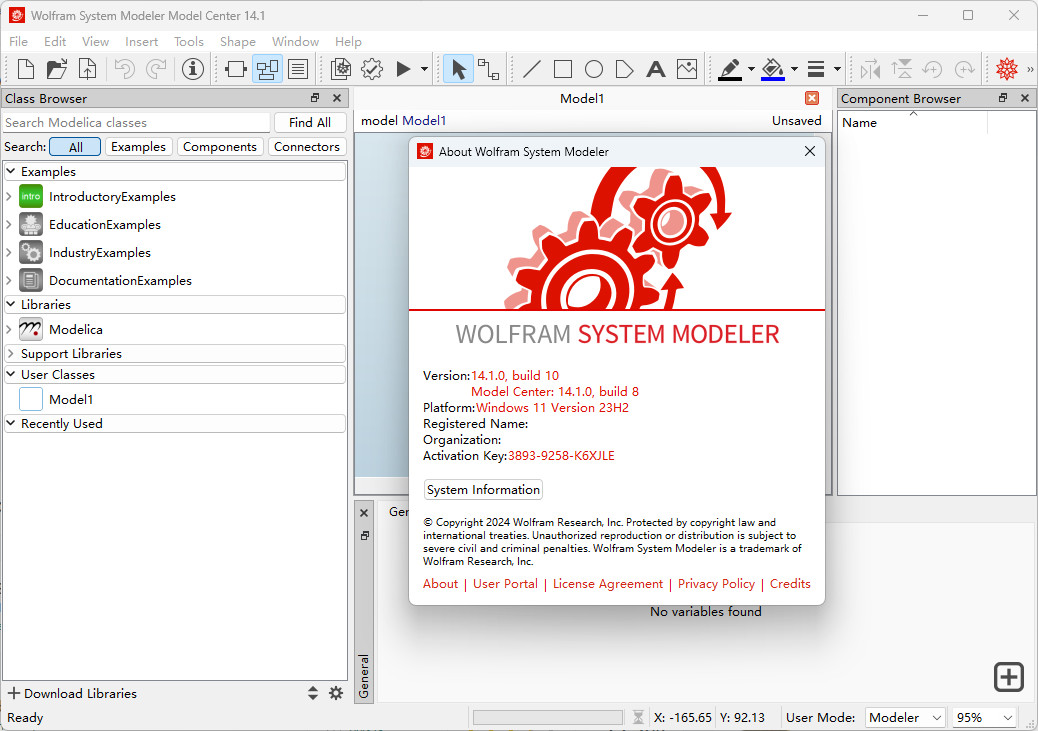Screen dimensions: 1038x731
Task: Open the Tools menu
Action: point(189,42)
